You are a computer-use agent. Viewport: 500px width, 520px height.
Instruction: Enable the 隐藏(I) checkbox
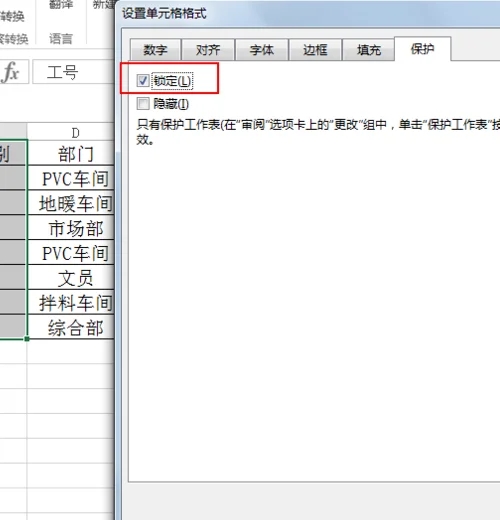click(x=143, y=104)
